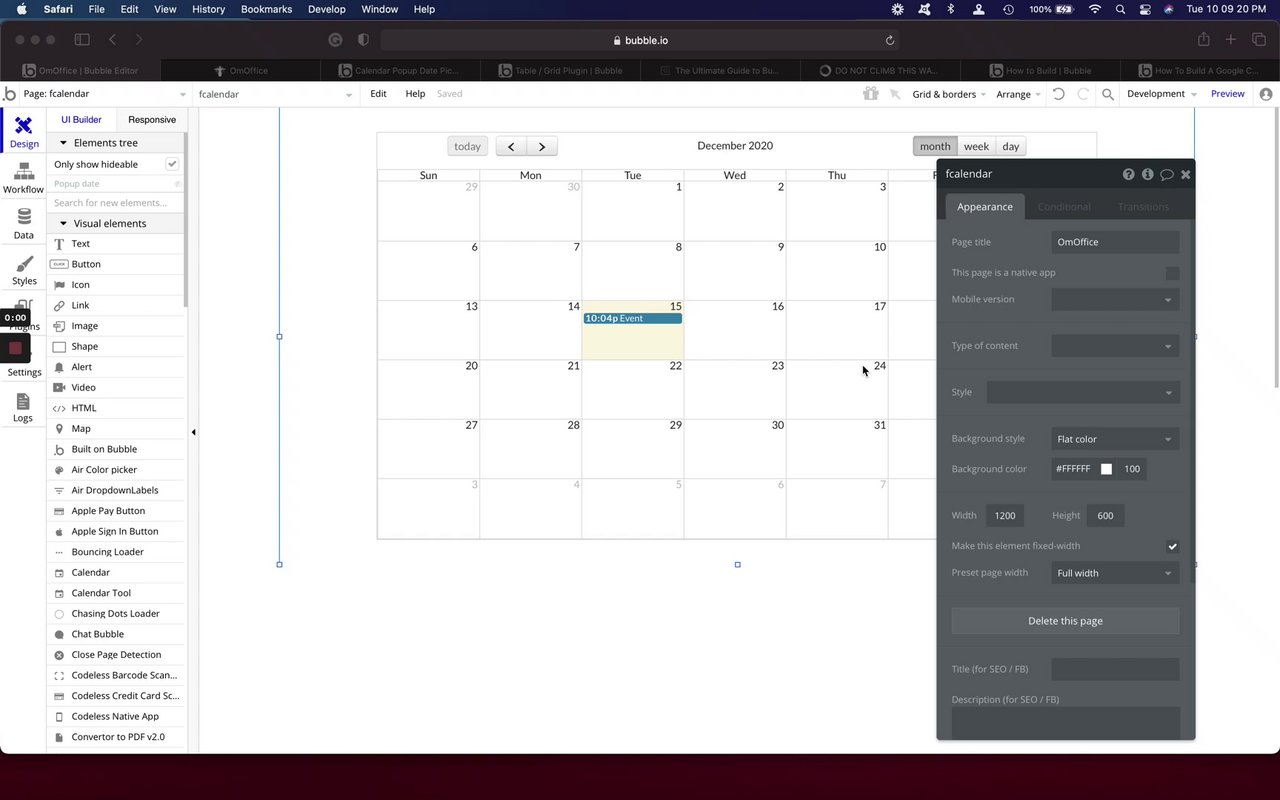Open the Type of content dropdown

[x=1115, y=346]
